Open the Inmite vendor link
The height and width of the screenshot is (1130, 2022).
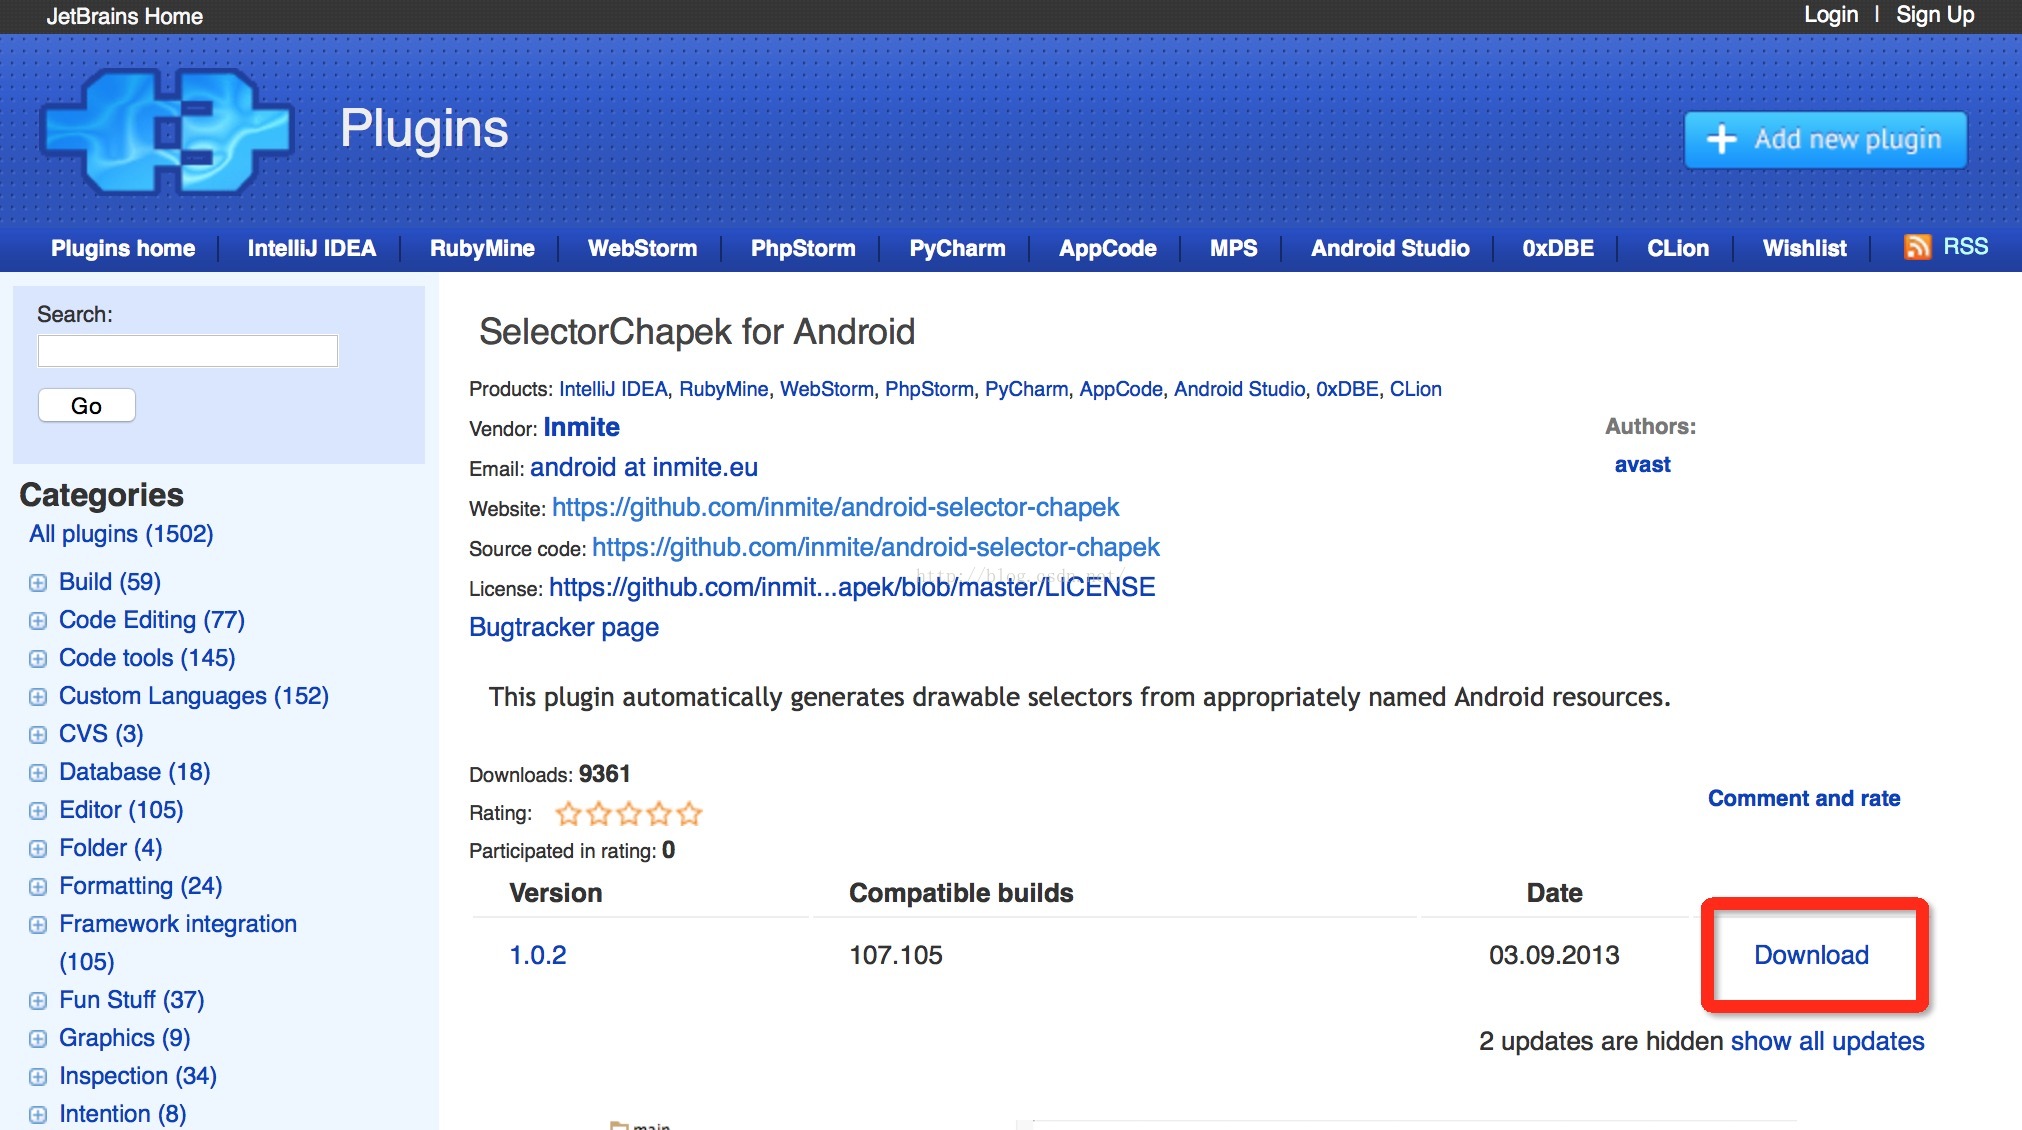point(582,427)
